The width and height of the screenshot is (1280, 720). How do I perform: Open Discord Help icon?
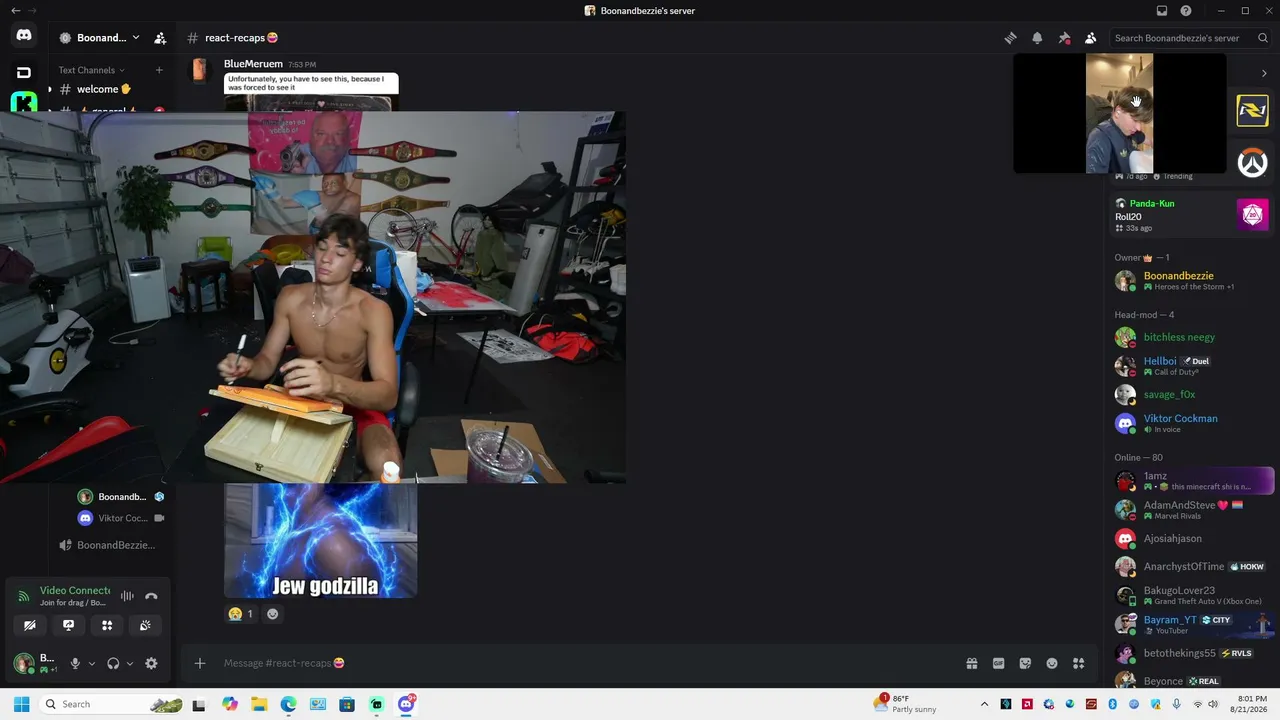(1186, 11)
